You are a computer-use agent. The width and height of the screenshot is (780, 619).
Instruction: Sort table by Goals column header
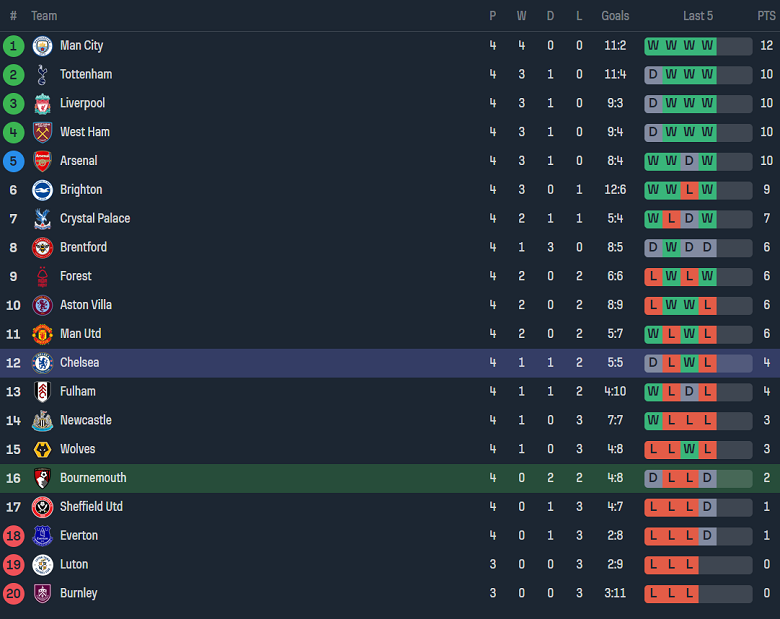click(615, 16)
